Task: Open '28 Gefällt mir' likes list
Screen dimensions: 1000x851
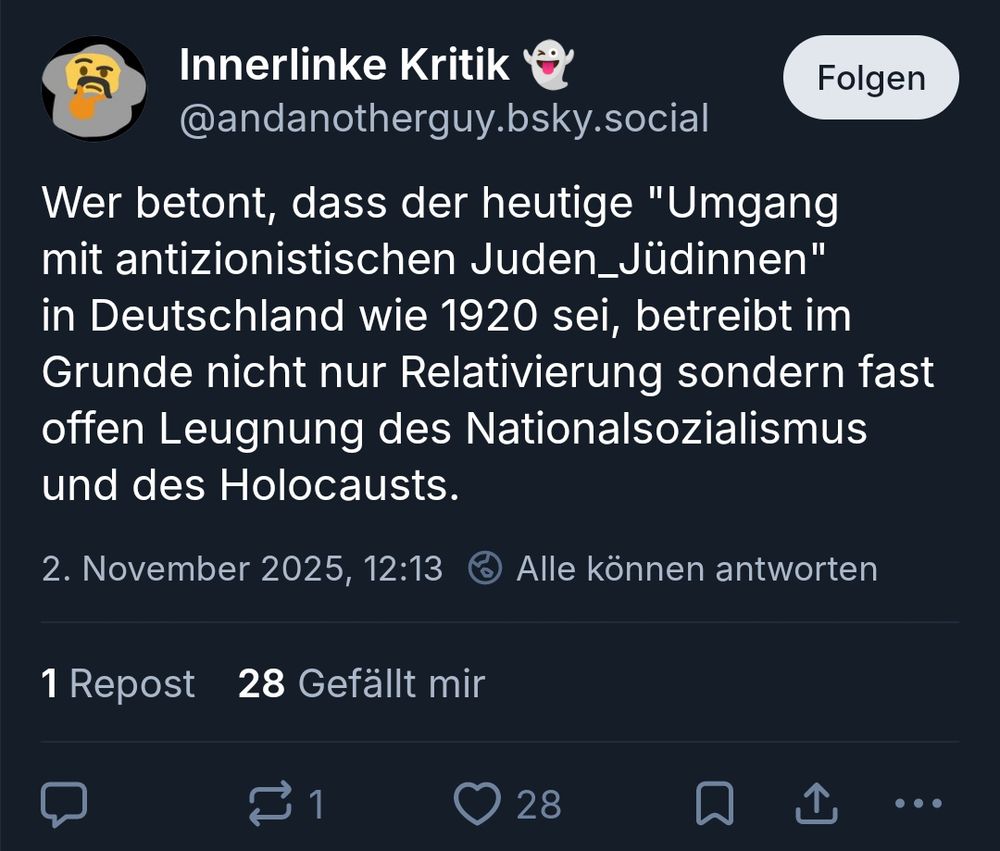Action: pyautogui.click(x=360, y=683)
